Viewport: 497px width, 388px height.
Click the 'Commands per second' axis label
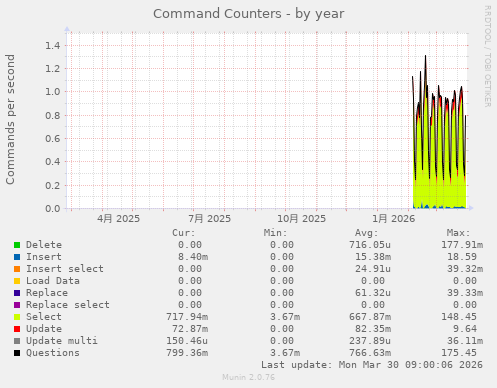pyautogui.click(x=10, y=119)
